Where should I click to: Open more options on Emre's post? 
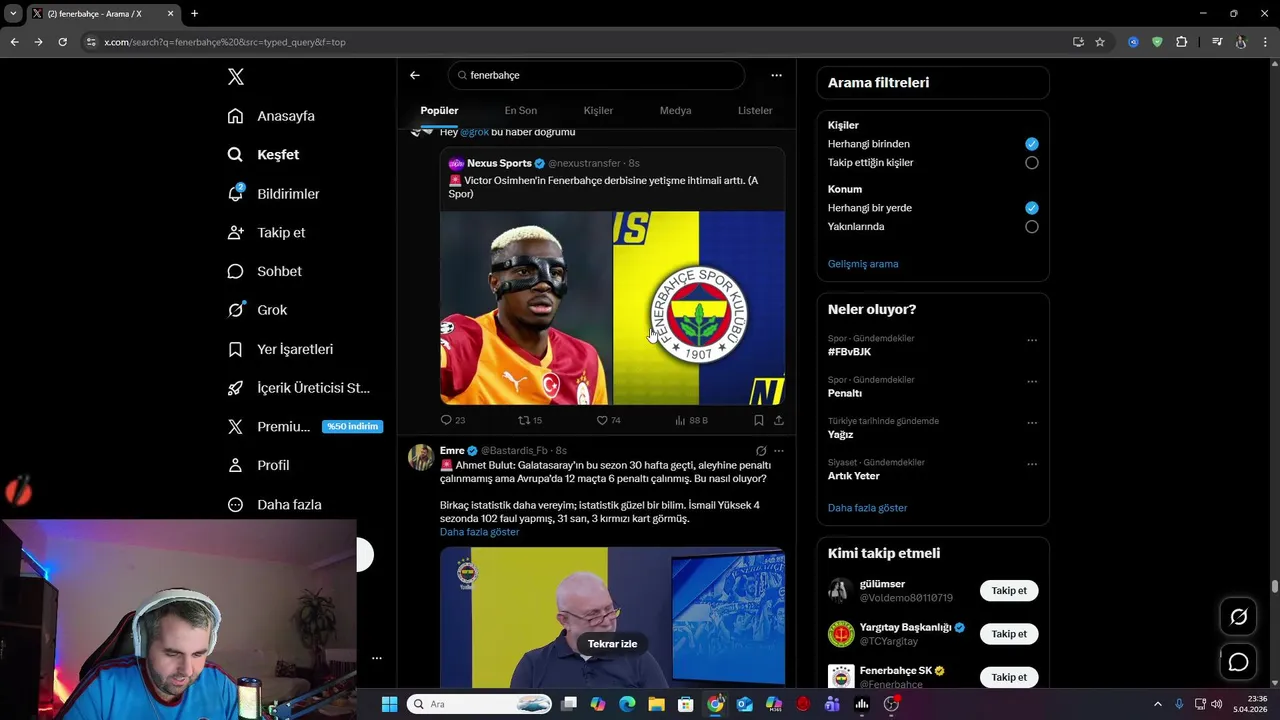coord(779,451)
